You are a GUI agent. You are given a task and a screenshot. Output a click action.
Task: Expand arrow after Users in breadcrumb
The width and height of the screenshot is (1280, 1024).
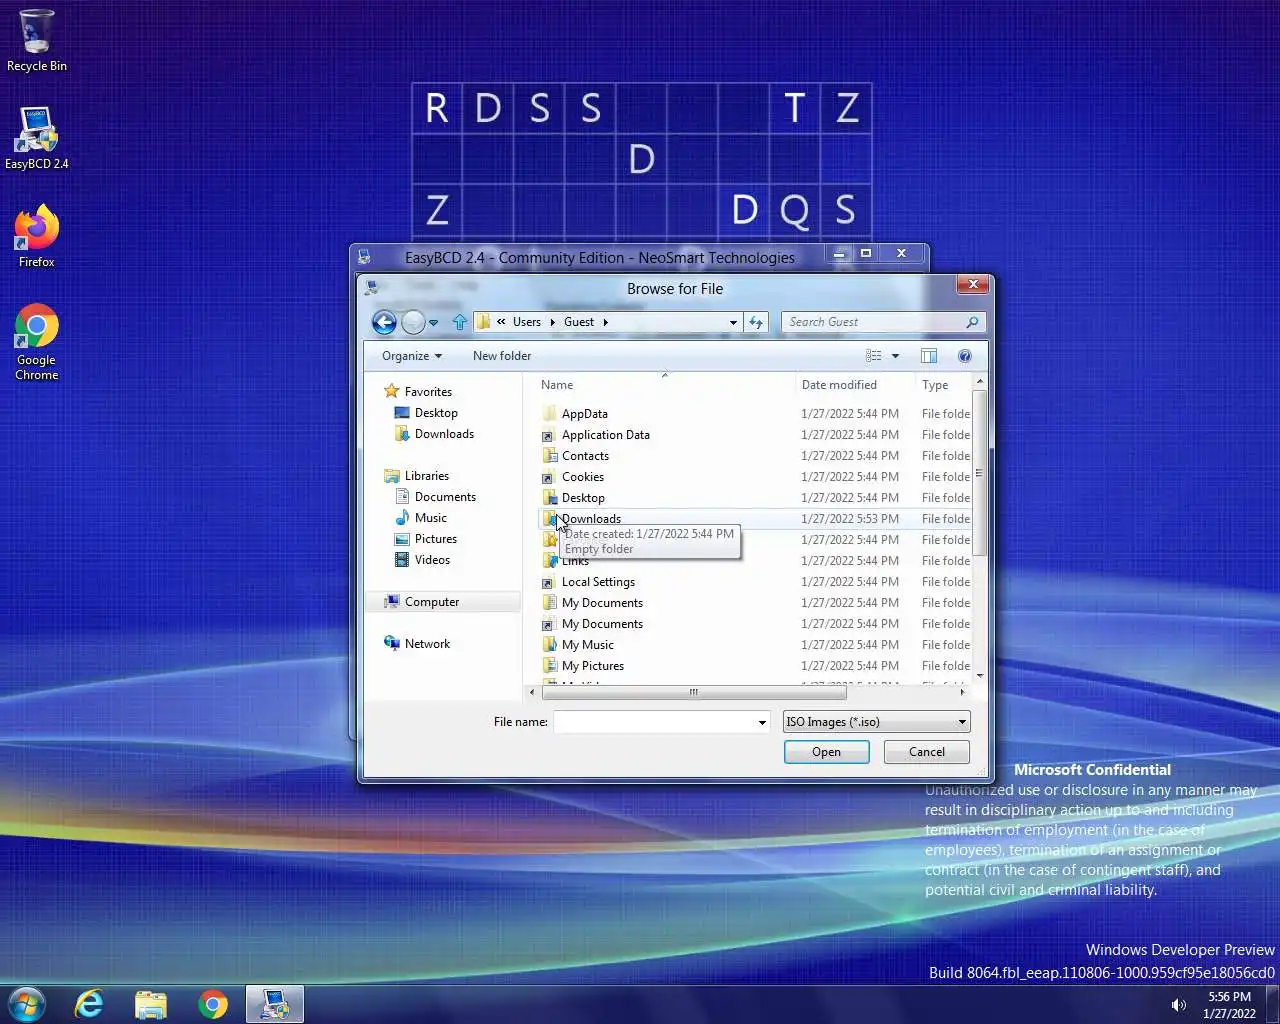click(x=552, y=322)
